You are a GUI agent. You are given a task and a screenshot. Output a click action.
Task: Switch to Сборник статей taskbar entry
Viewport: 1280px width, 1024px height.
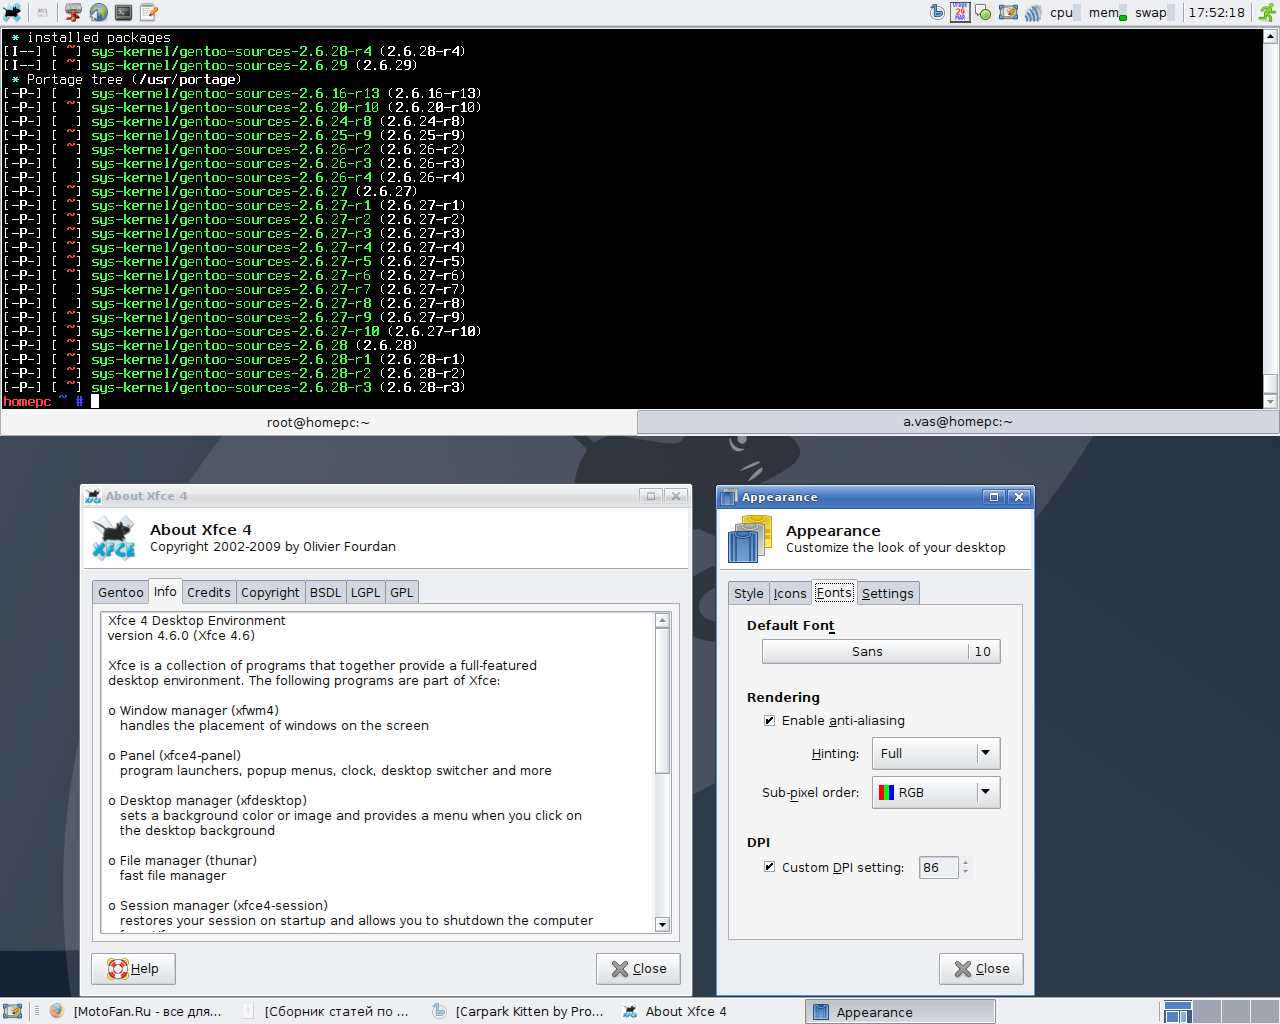(x=327, y=1011)
